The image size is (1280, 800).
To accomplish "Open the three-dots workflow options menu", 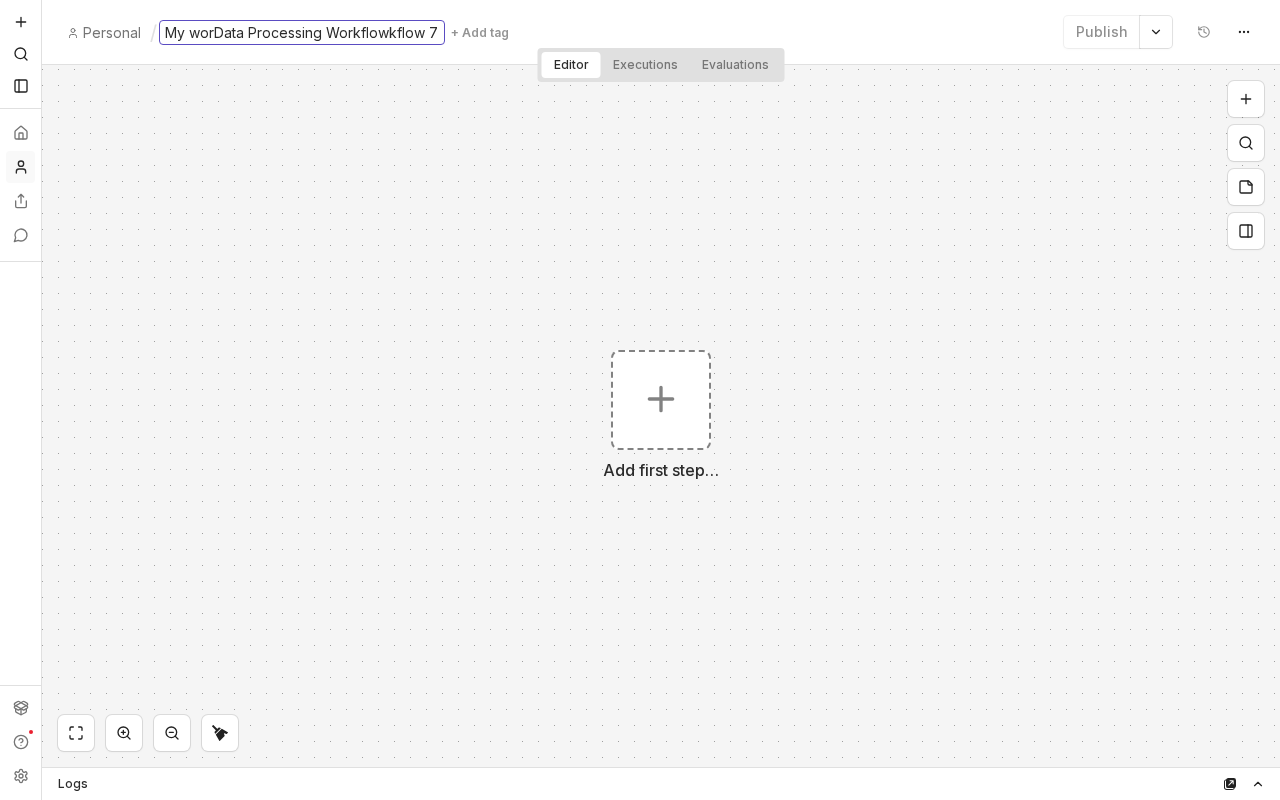I will (x=1244, y=32).
